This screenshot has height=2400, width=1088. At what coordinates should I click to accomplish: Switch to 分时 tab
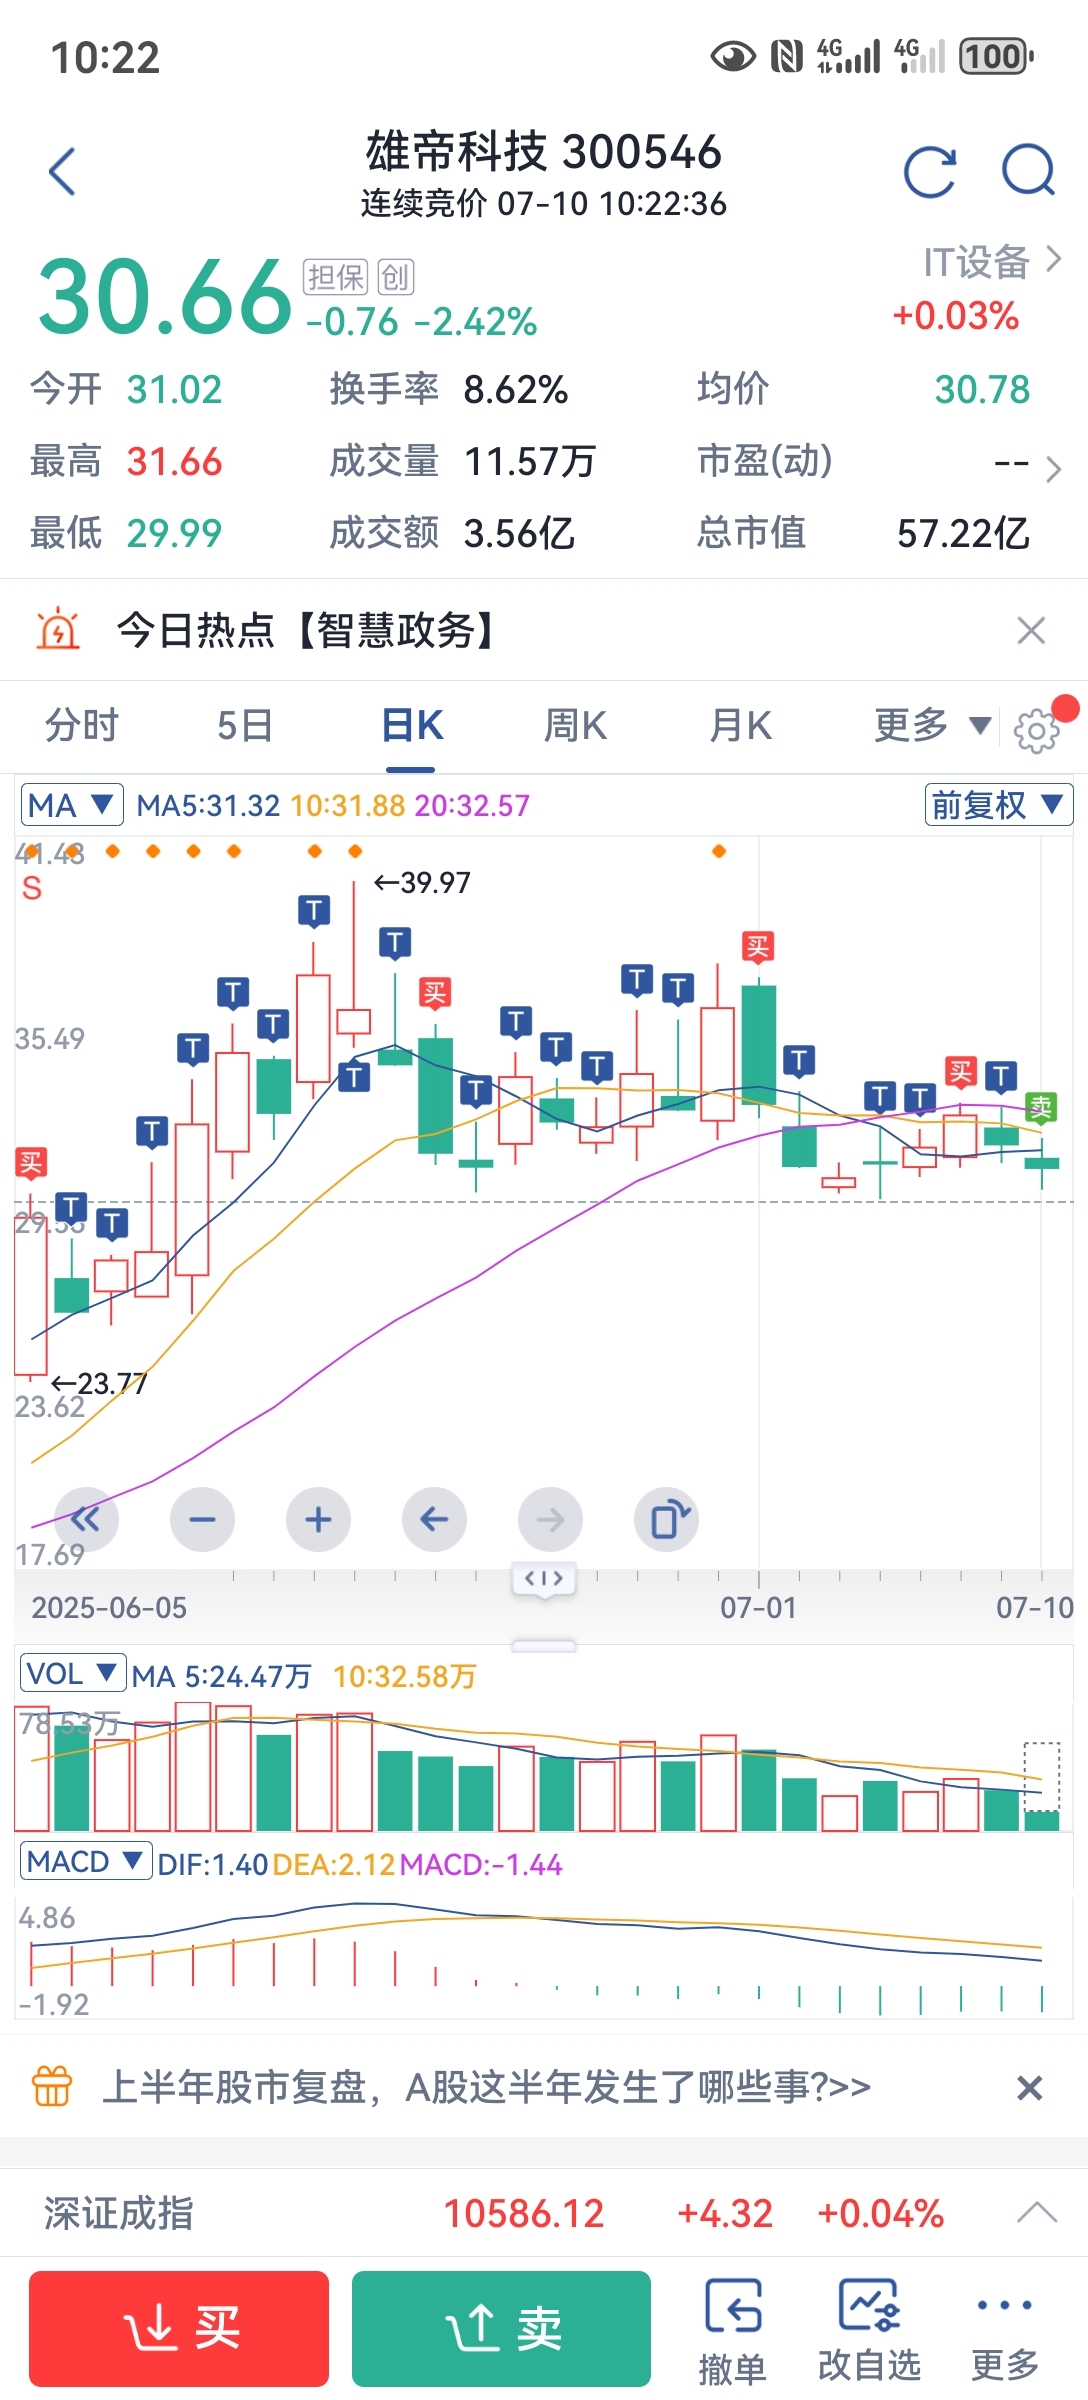(82, 726)
